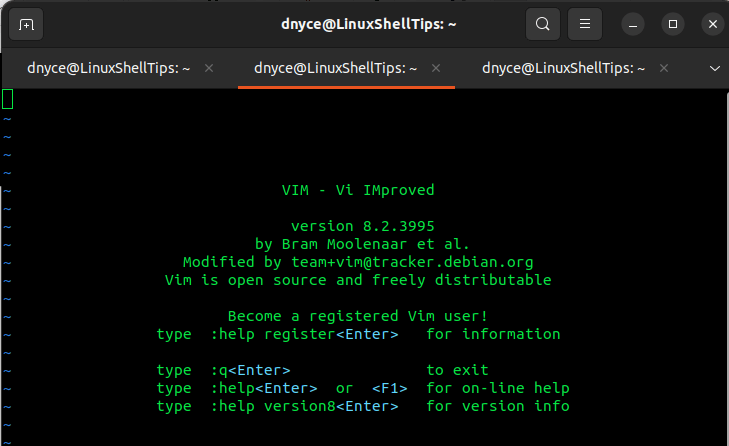
Task: Open a new terminal tab with plus icon
Action: [26, 24]
